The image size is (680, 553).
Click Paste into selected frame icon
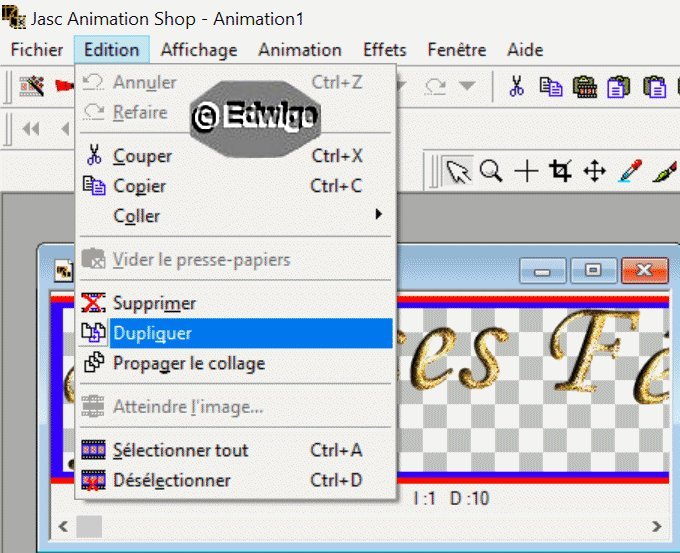(654, 86)
